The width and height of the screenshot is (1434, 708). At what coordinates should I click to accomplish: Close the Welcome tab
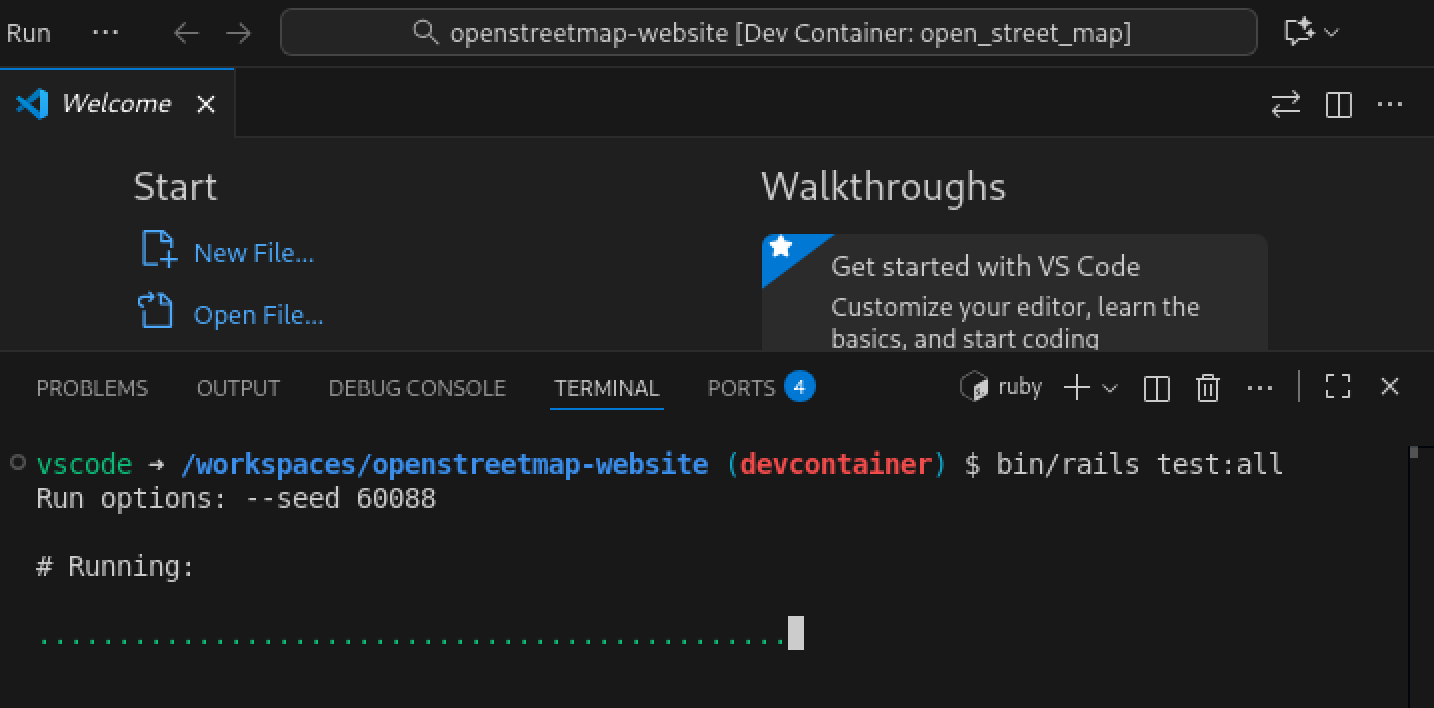pos(206,104)
